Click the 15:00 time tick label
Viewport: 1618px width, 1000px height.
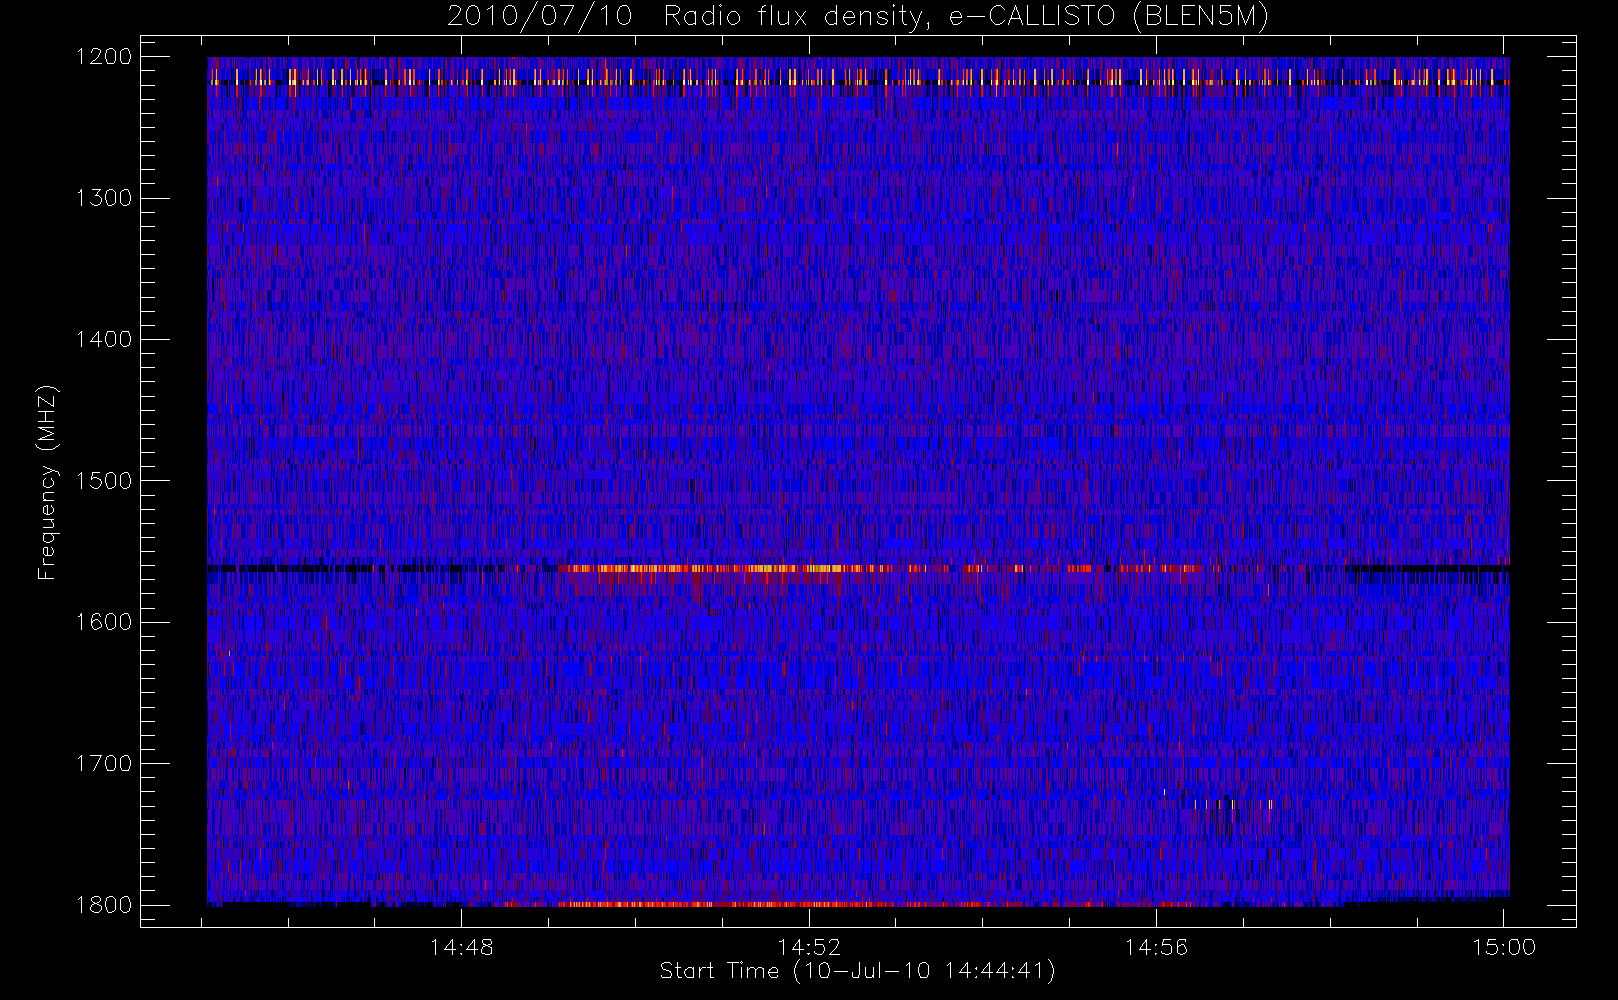pos(1504,947)
